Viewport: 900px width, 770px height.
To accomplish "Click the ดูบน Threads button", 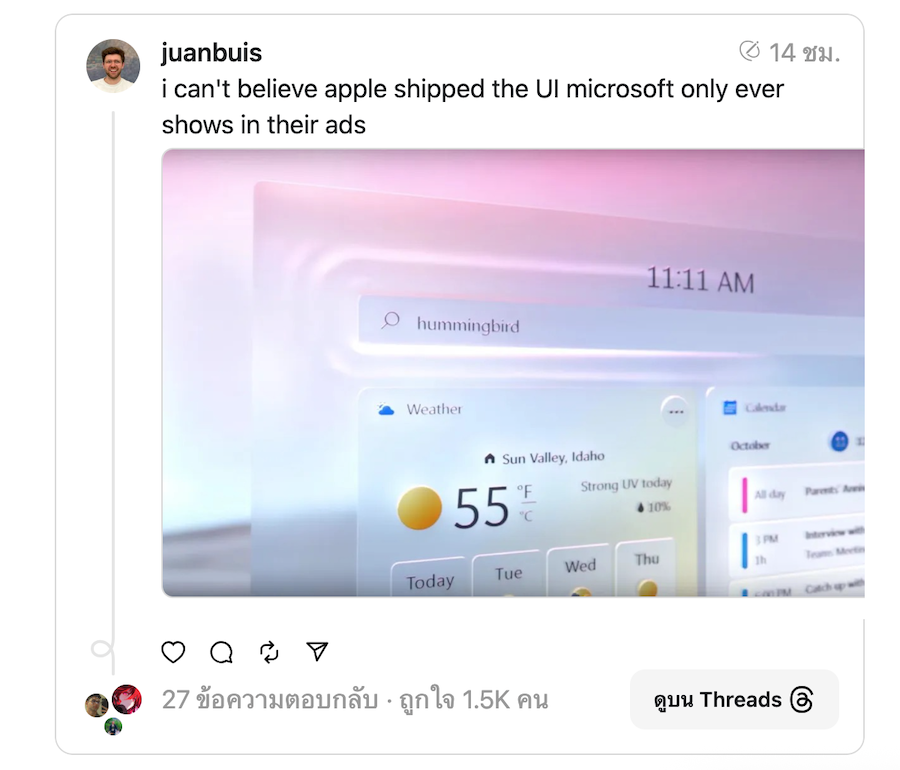I will point(734,699).
